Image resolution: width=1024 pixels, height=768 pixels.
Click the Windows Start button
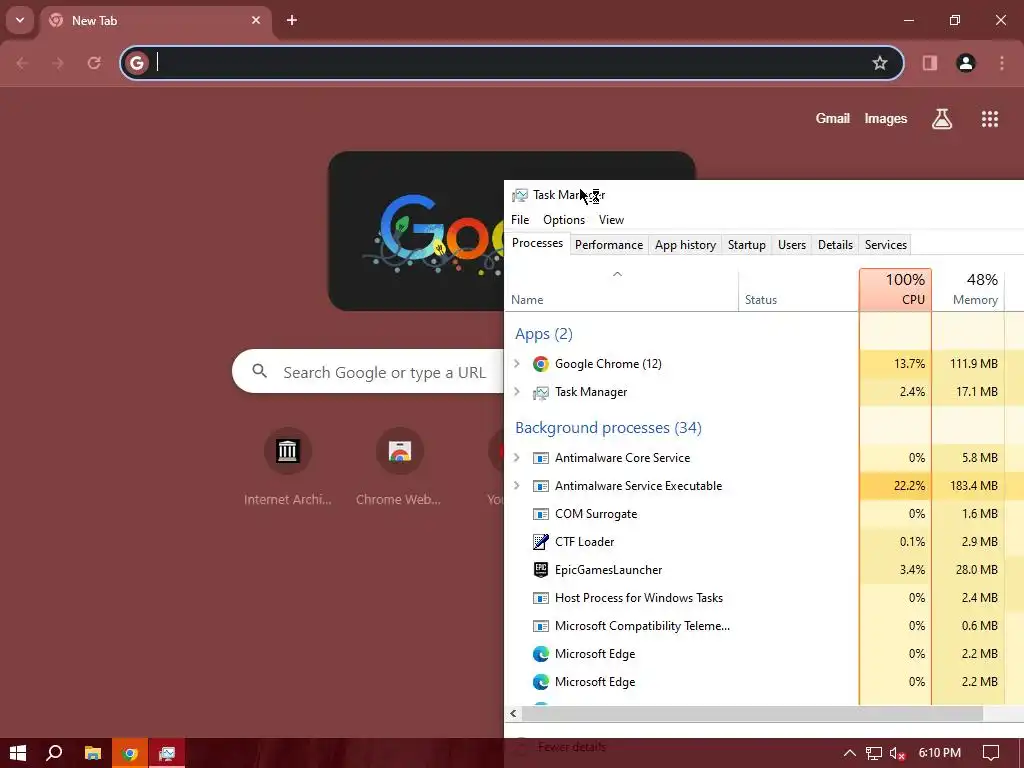pos(18,753)
